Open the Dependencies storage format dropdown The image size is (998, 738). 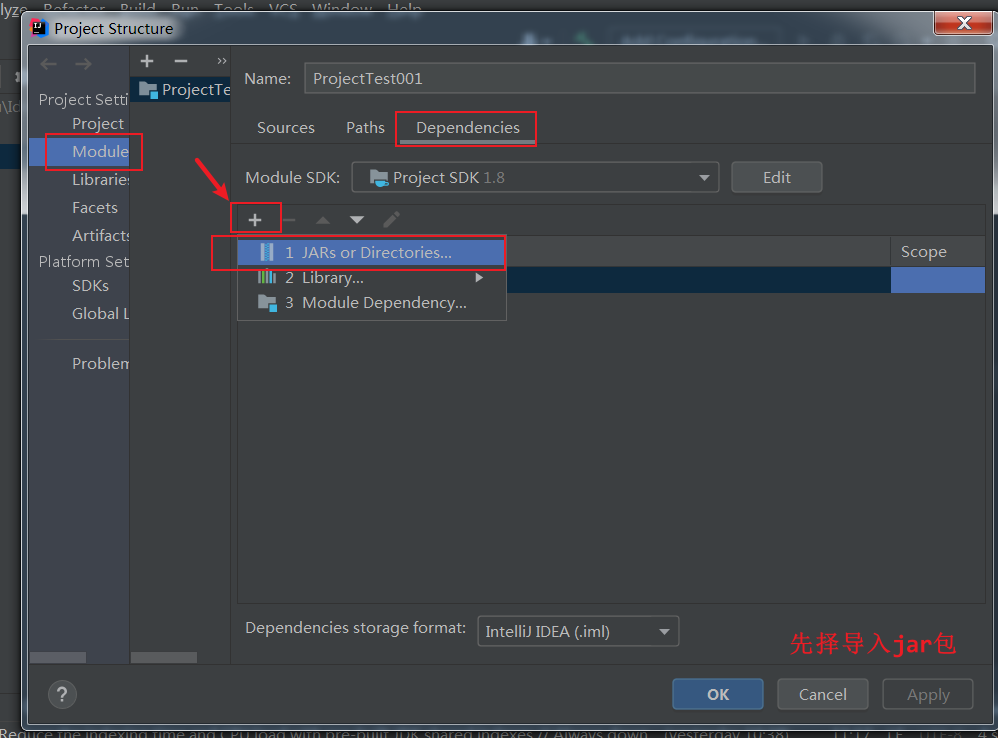tap(578, 631)
